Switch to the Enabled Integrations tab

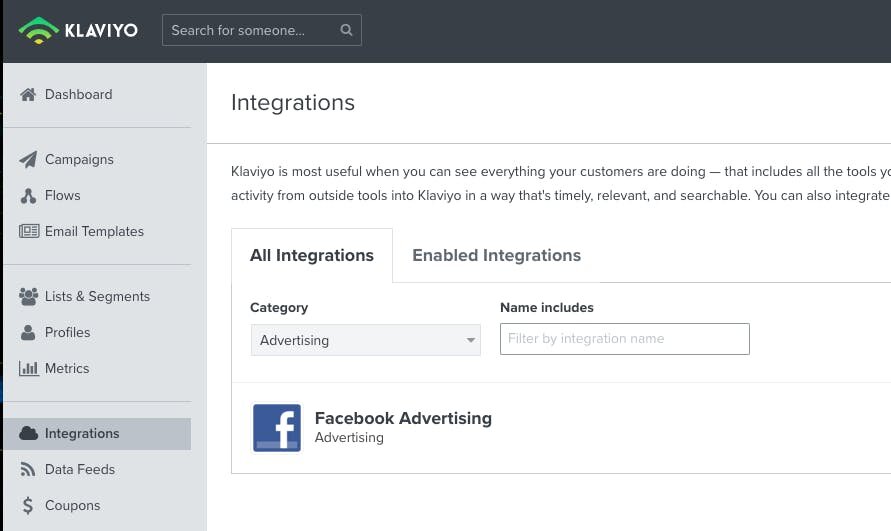click(x=496, y=256)
